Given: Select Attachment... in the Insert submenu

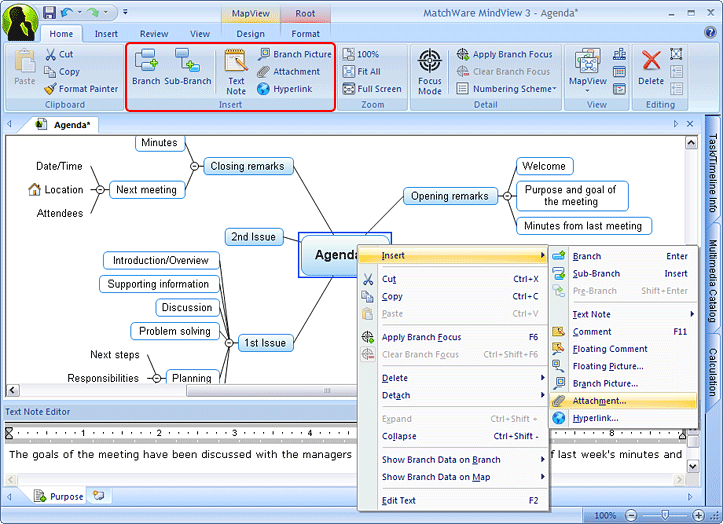Looking at the screenshot, I should (x=623, y=401).
